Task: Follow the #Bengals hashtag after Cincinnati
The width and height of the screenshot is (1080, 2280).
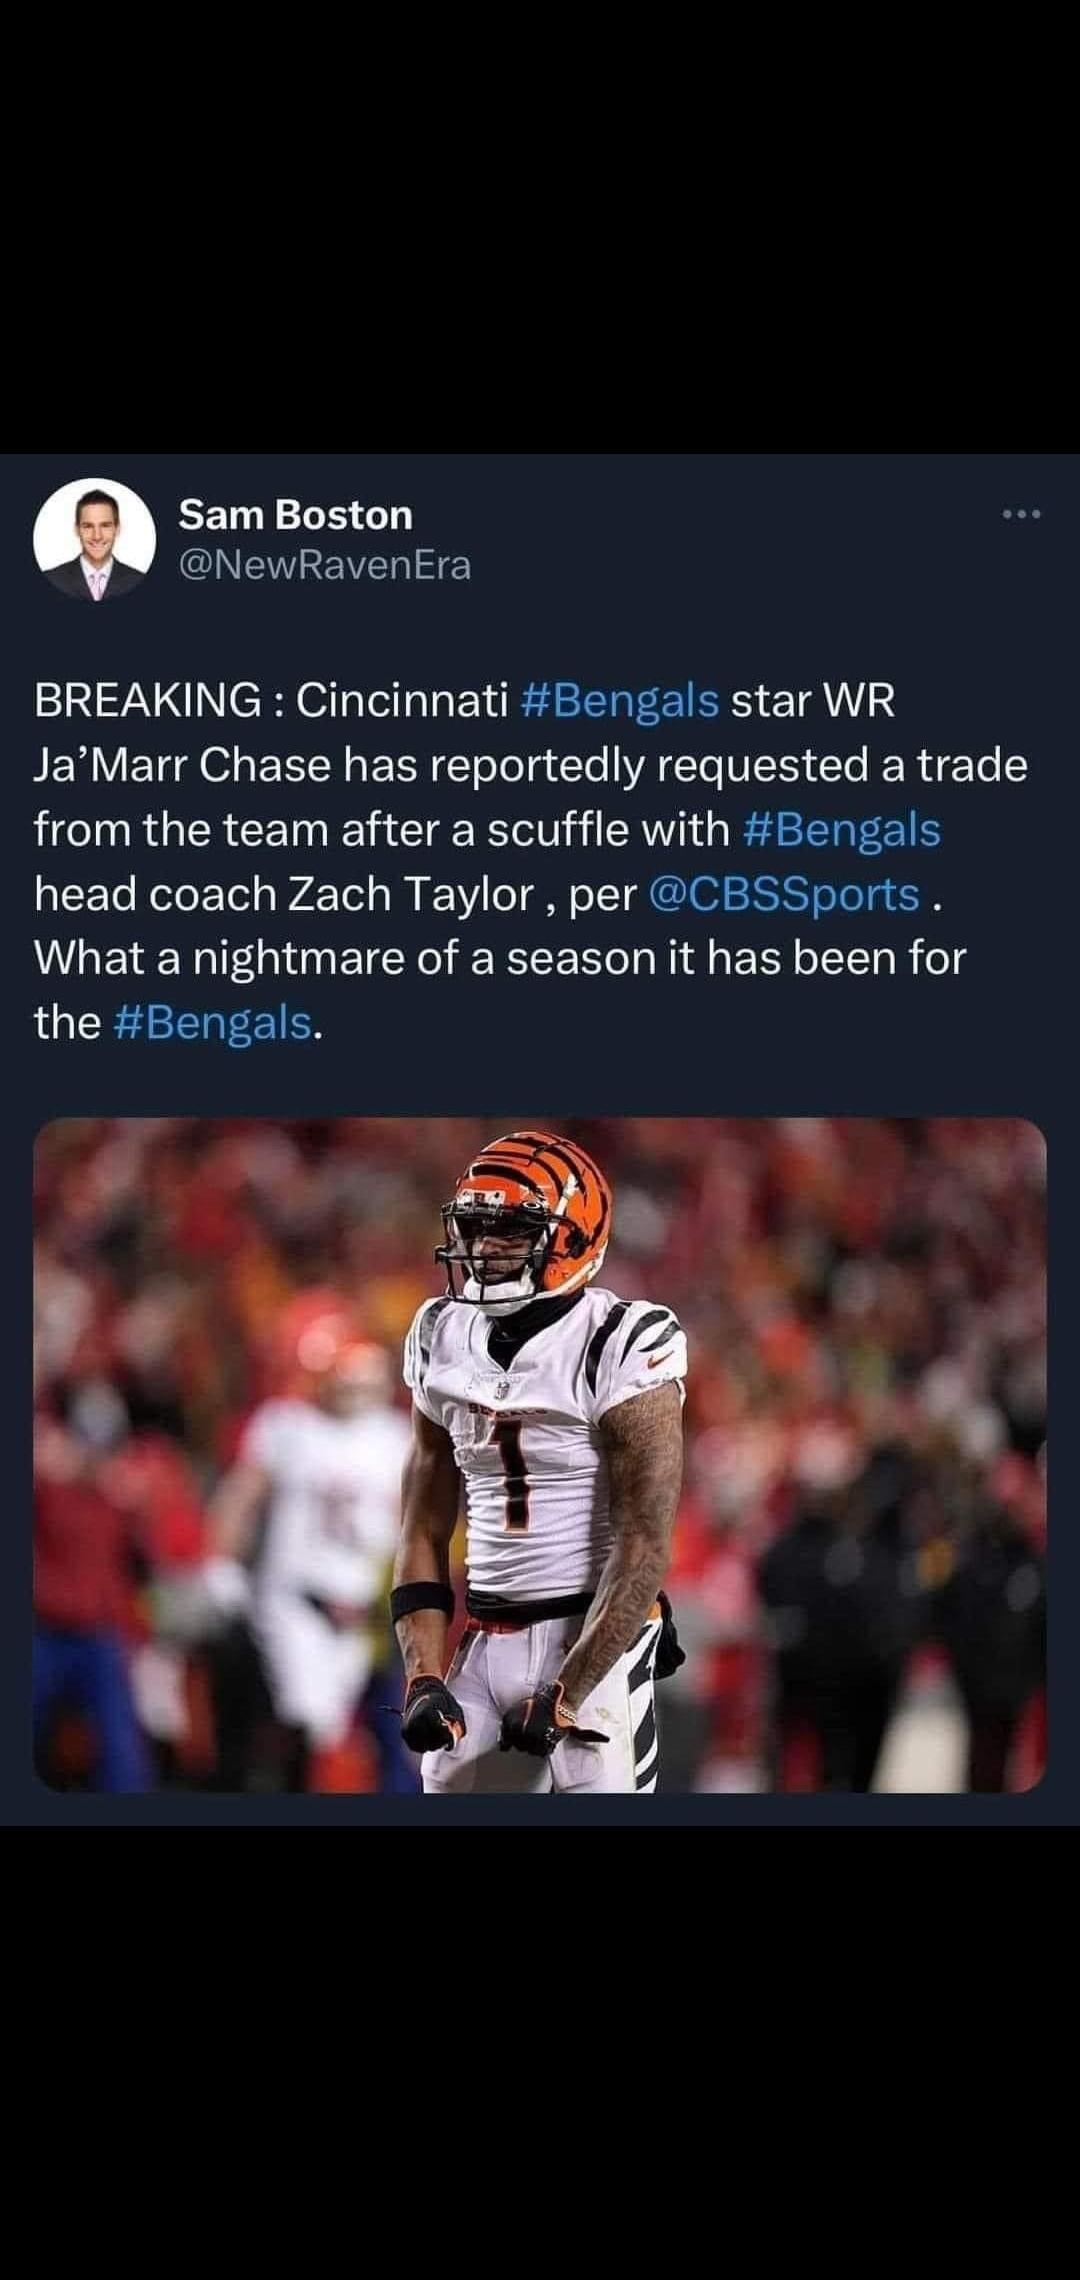Action: click(x=621, y=701)
